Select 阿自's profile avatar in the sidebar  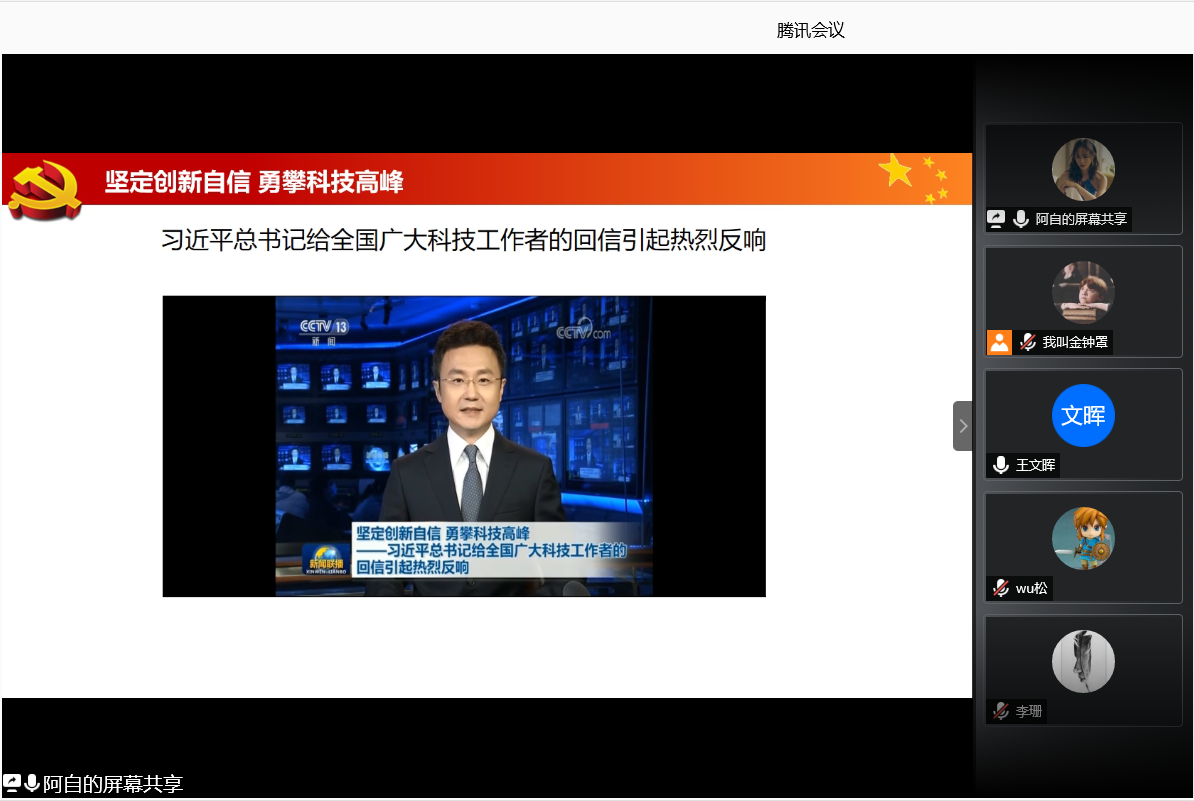pyautogui.click(x=1083, y=169)
